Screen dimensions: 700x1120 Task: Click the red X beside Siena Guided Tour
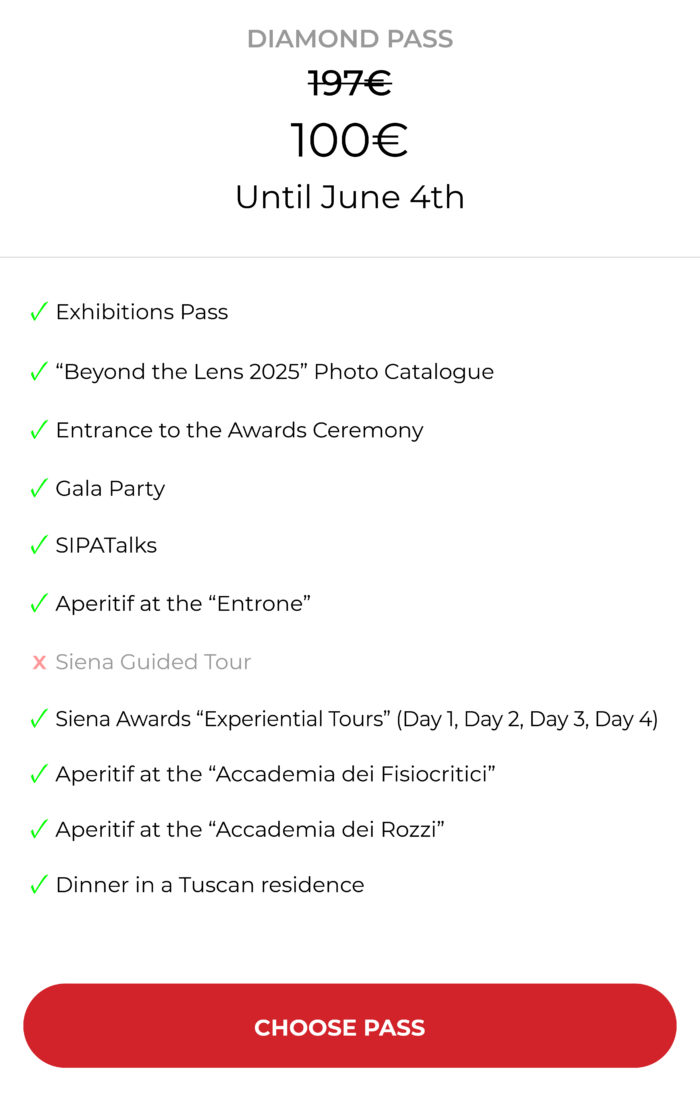39,663
